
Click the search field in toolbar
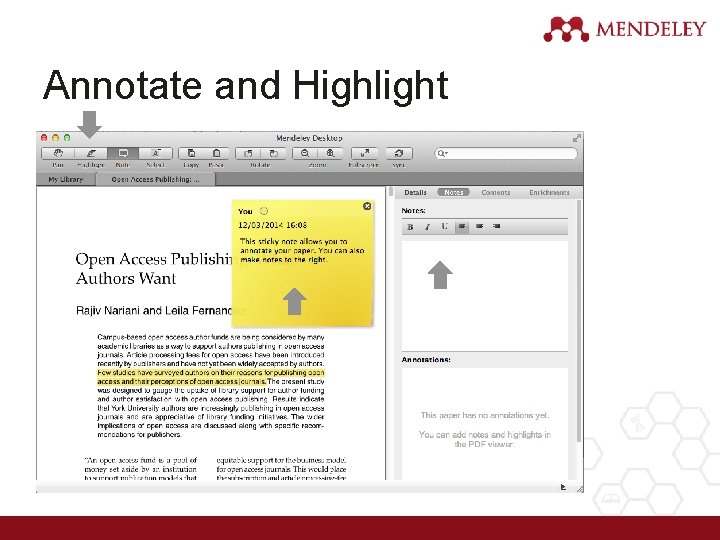click(x=506, y=153)
